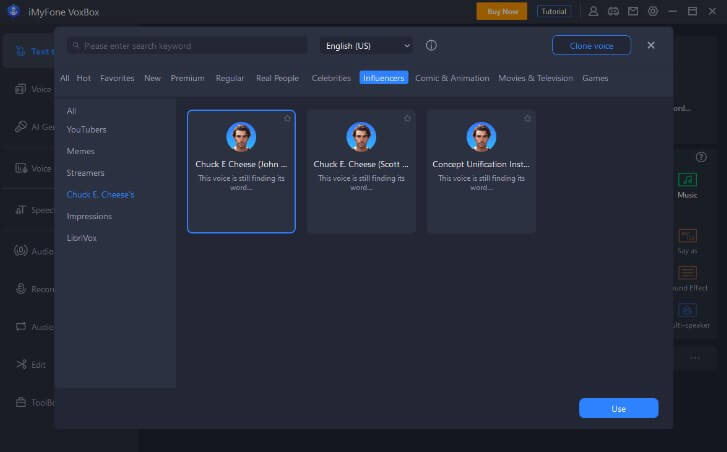Select the Impressions subcategory
Screen dimensions: 727x452
89,216
